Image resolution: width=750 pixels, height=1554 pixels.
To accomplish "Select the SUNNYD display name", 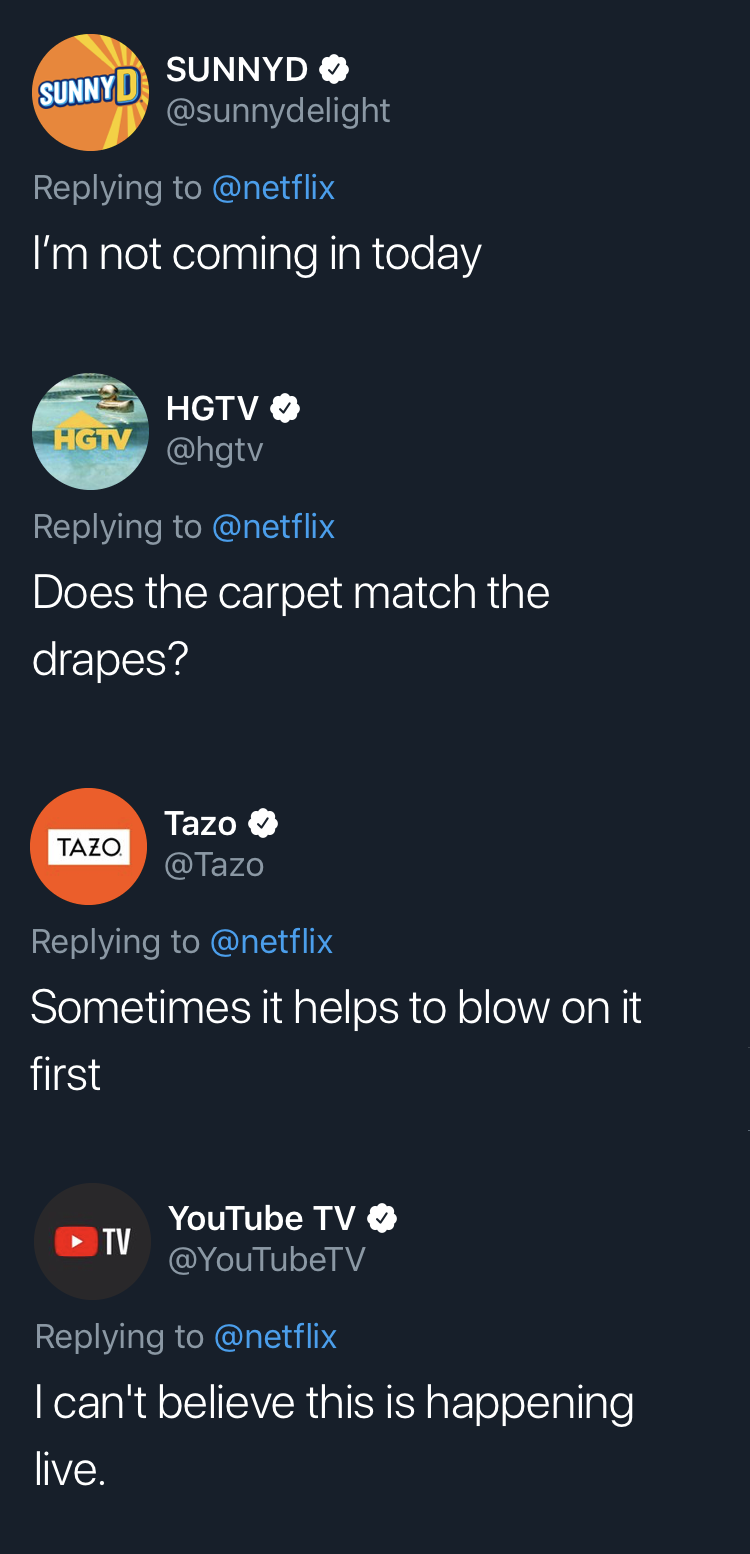I will click(x=237, y=69).
